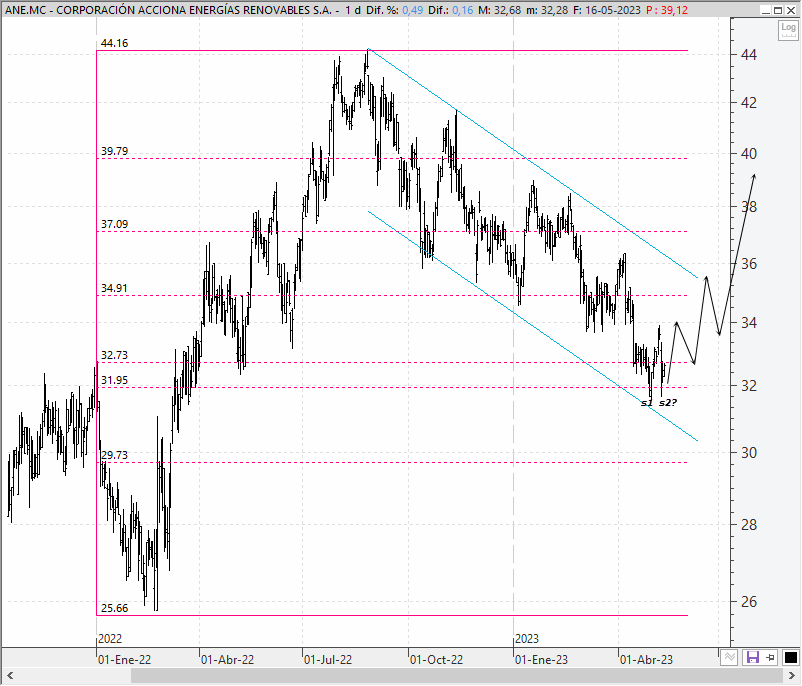Click the '01-Abr-23' date axis label
The height and width of the screenshot is (686, 802).
click(x=646, y=660)
